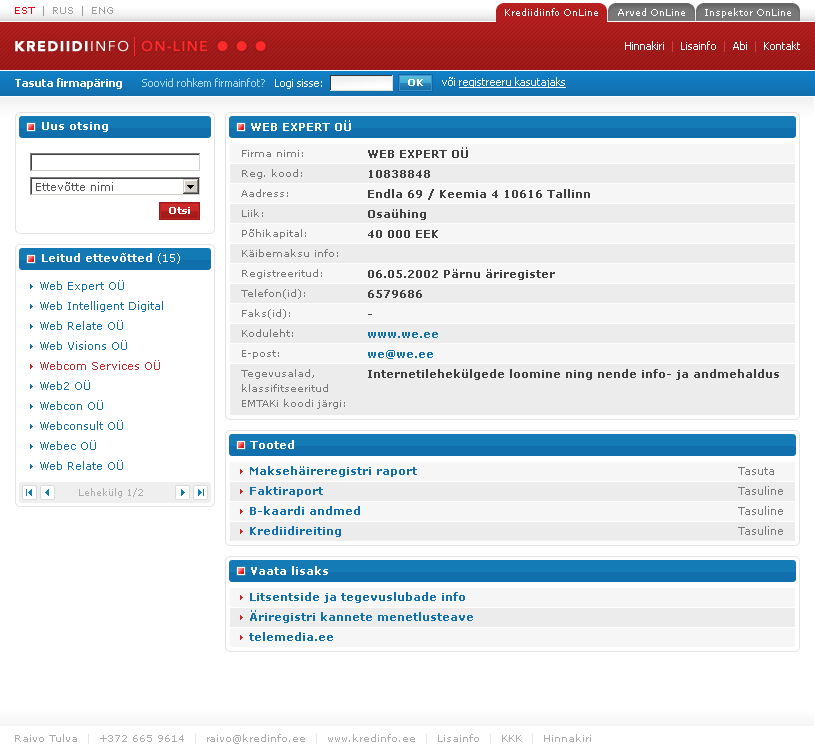Open the Abi help page
This screenshot has height=750, width=815.
click(x=740, y=46)
